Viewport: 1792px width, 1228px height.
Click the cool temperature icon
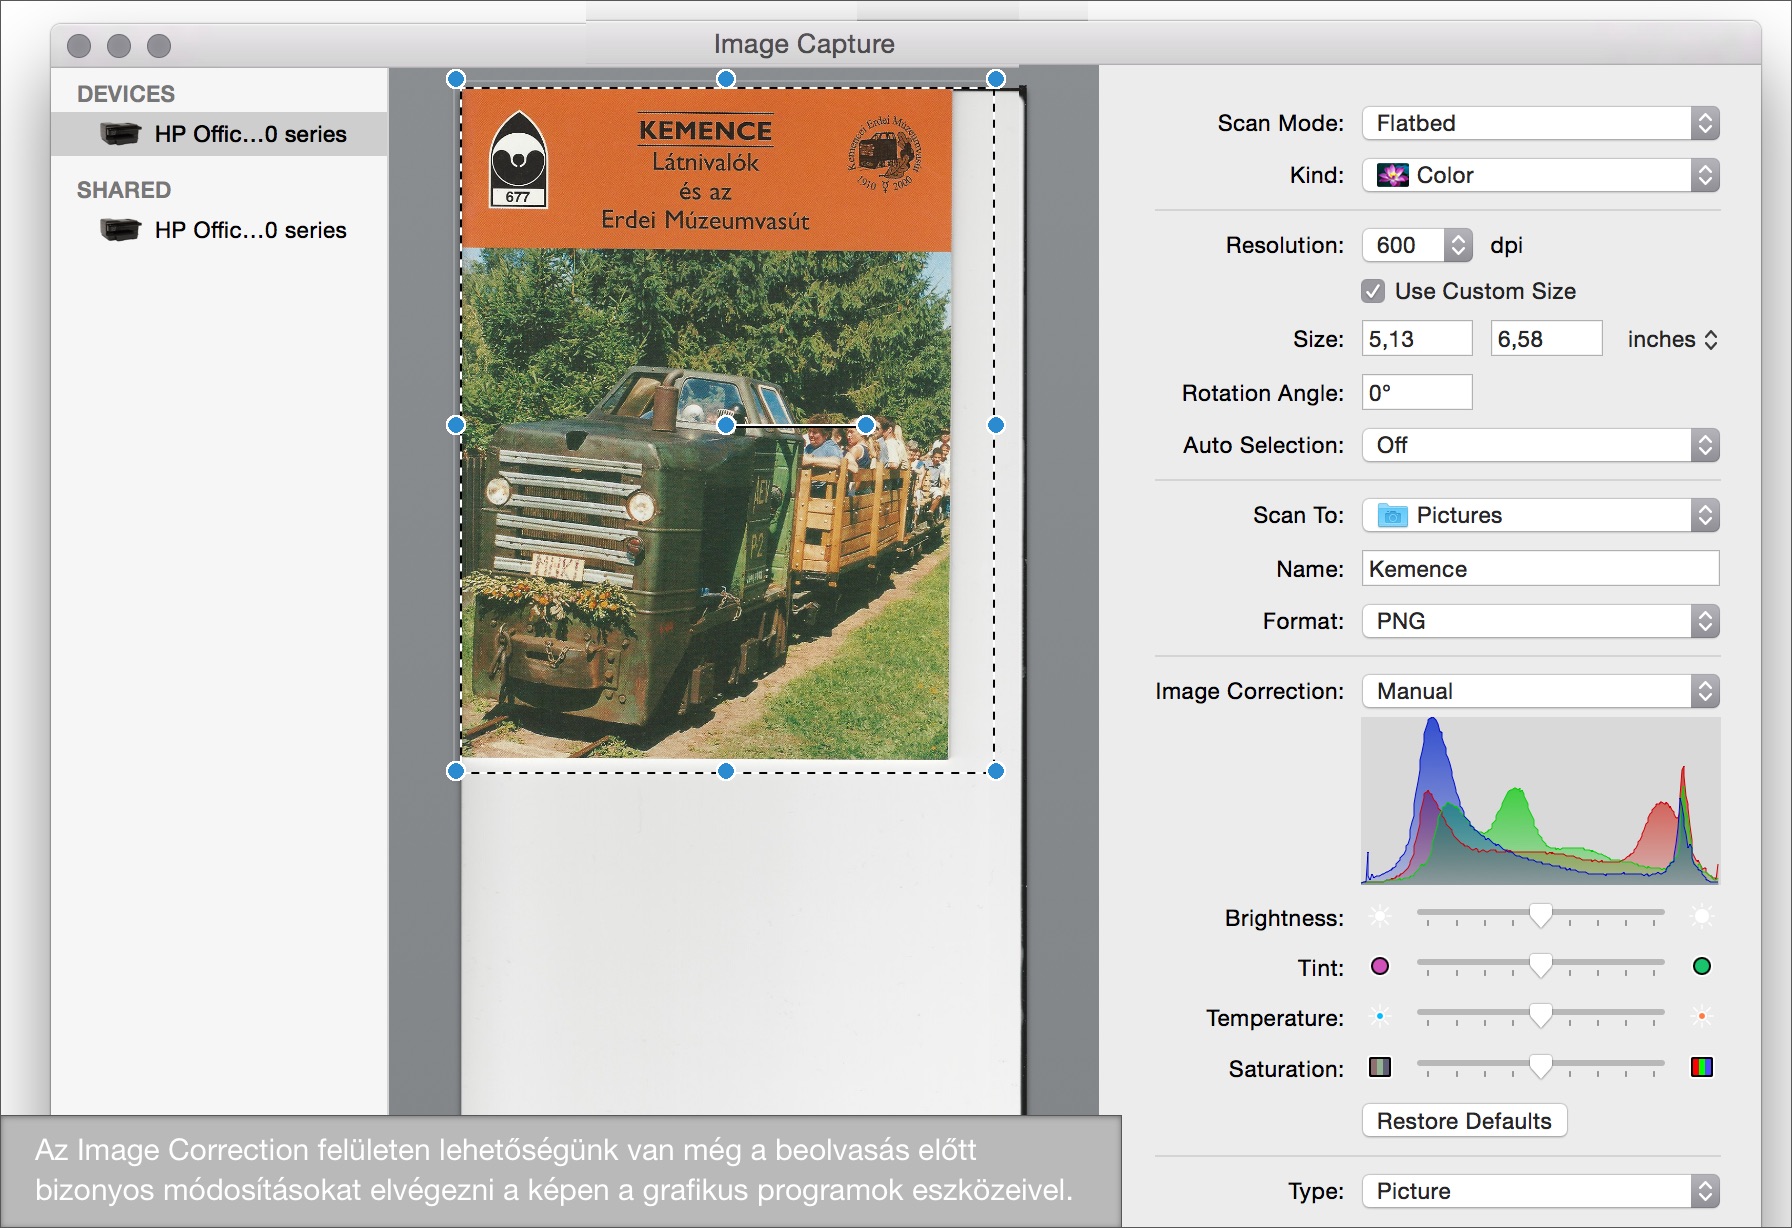click(x=1380, y=1016)
